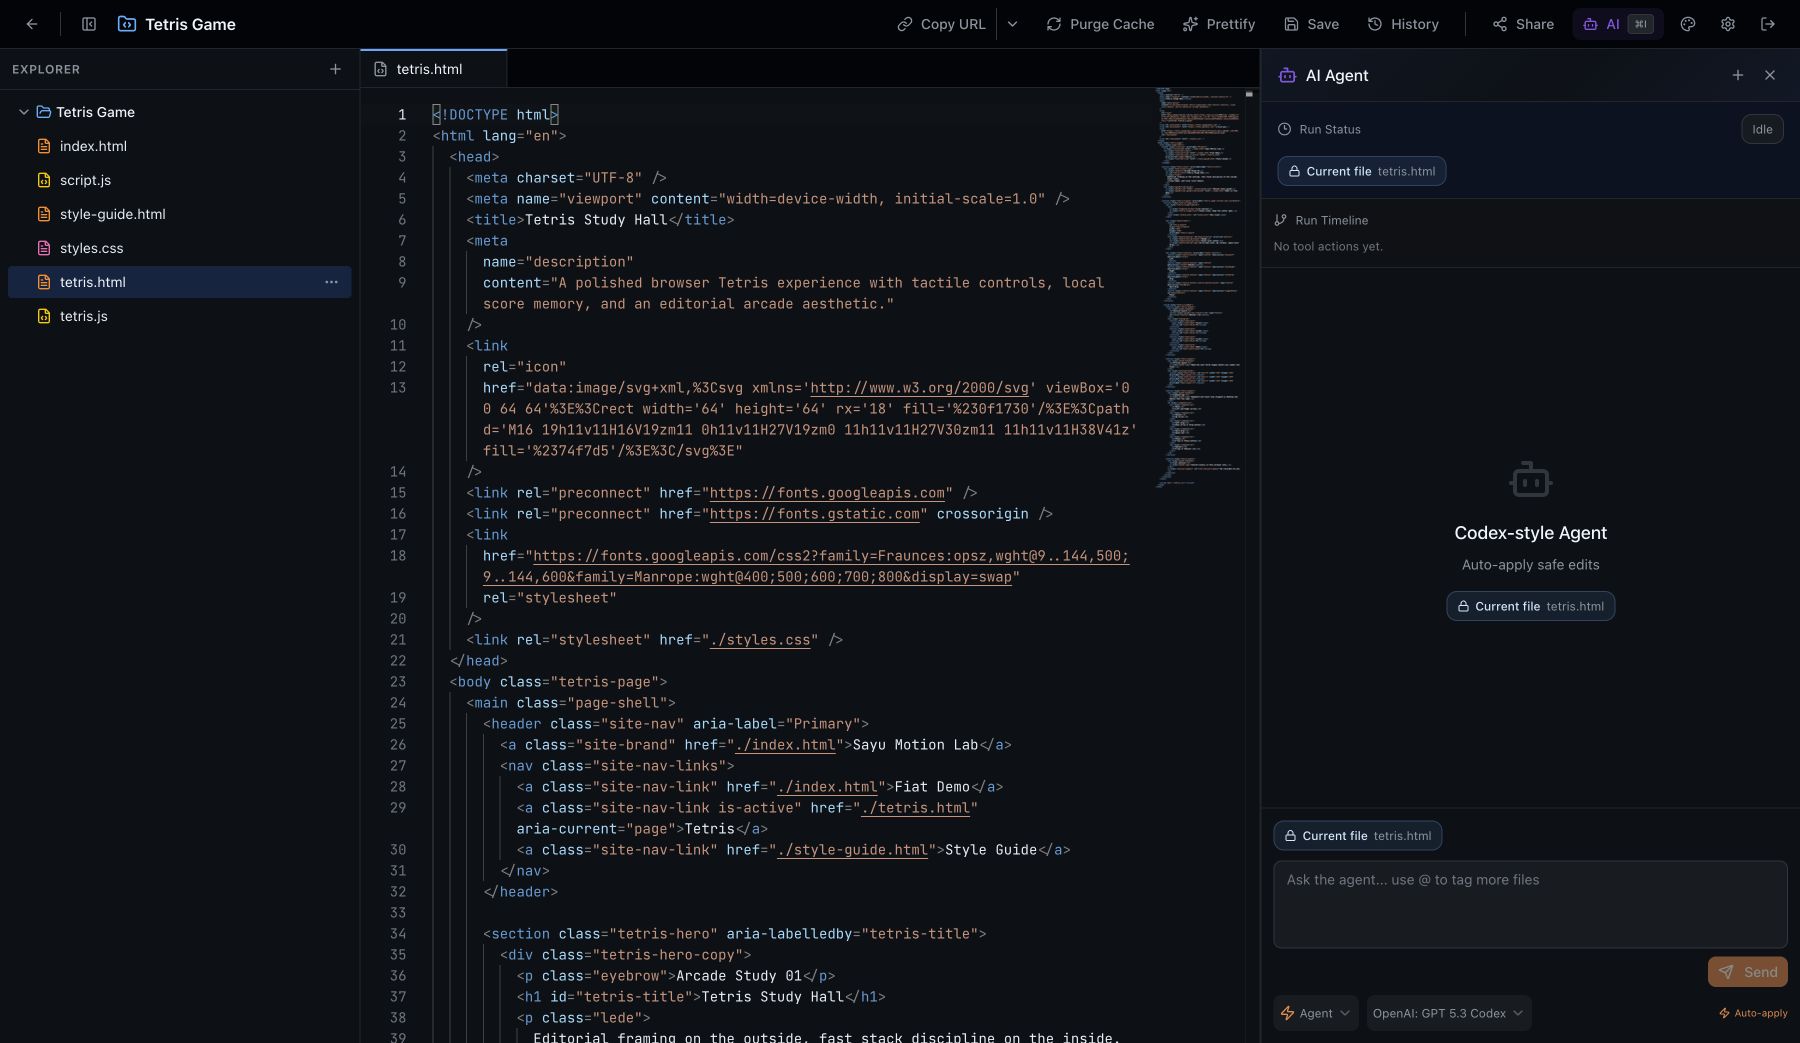Copy the project URL

(941, 24)
